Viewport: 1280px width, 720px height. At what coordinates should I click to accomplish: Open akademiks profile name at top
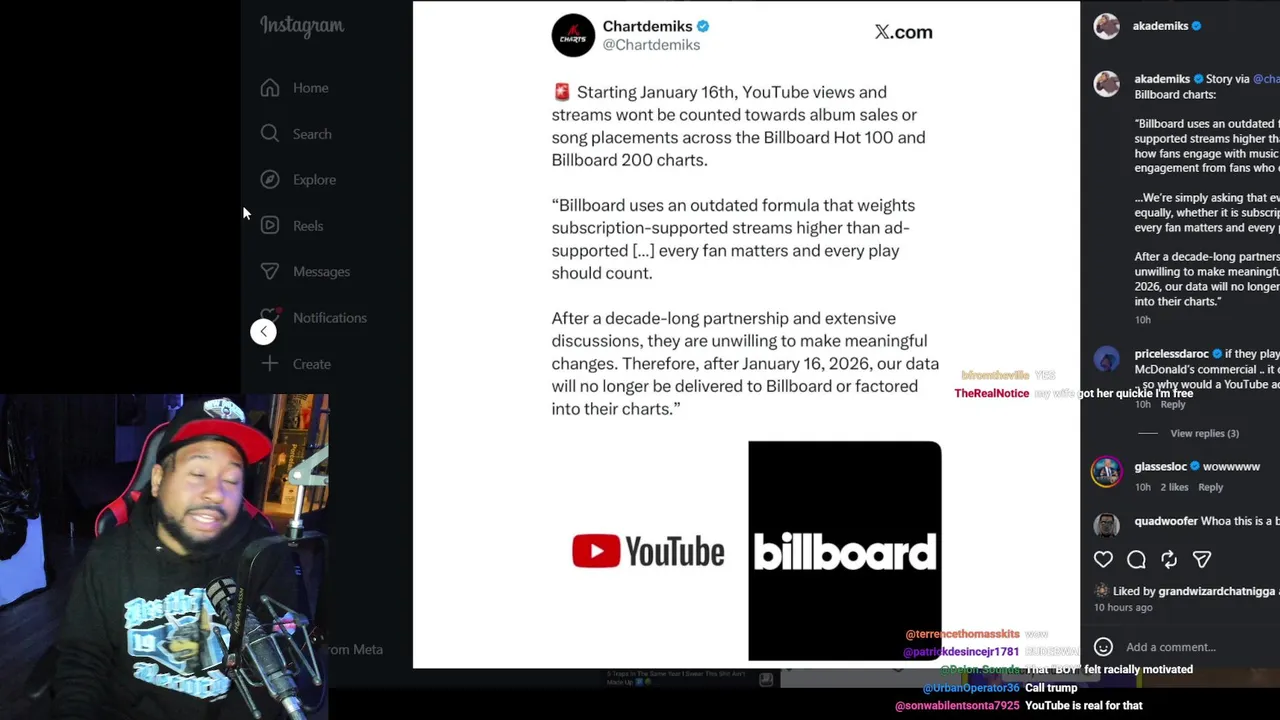1160,26
